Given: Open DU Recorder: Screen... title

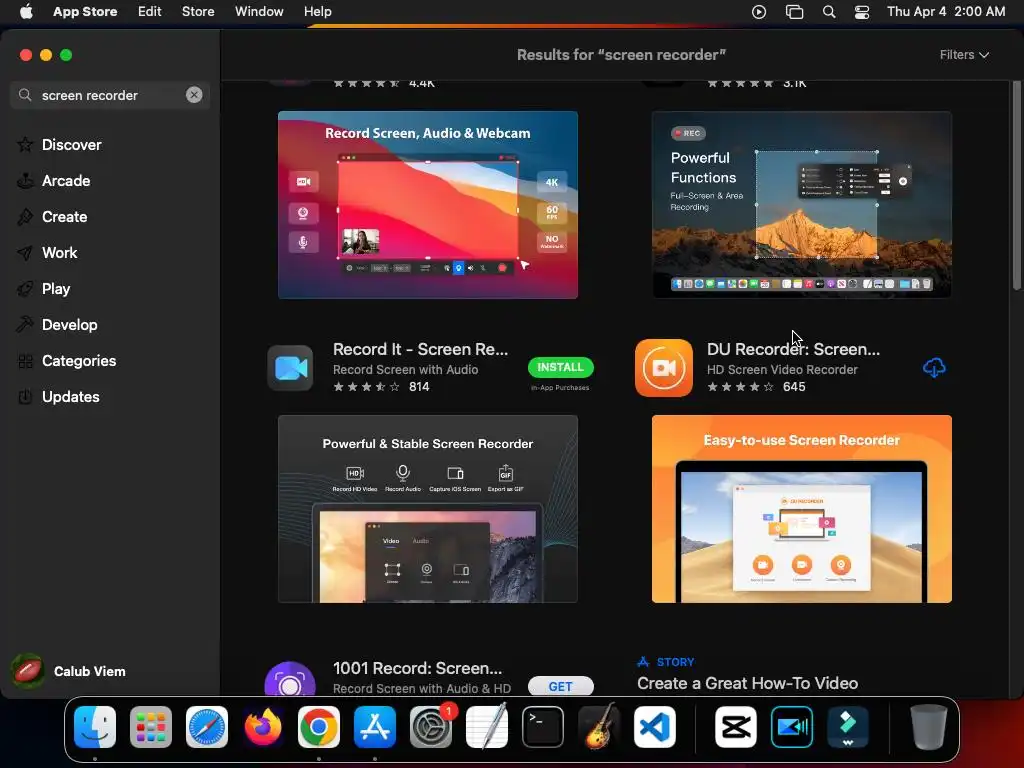Looking at the screenshot, I should point(793,349).
